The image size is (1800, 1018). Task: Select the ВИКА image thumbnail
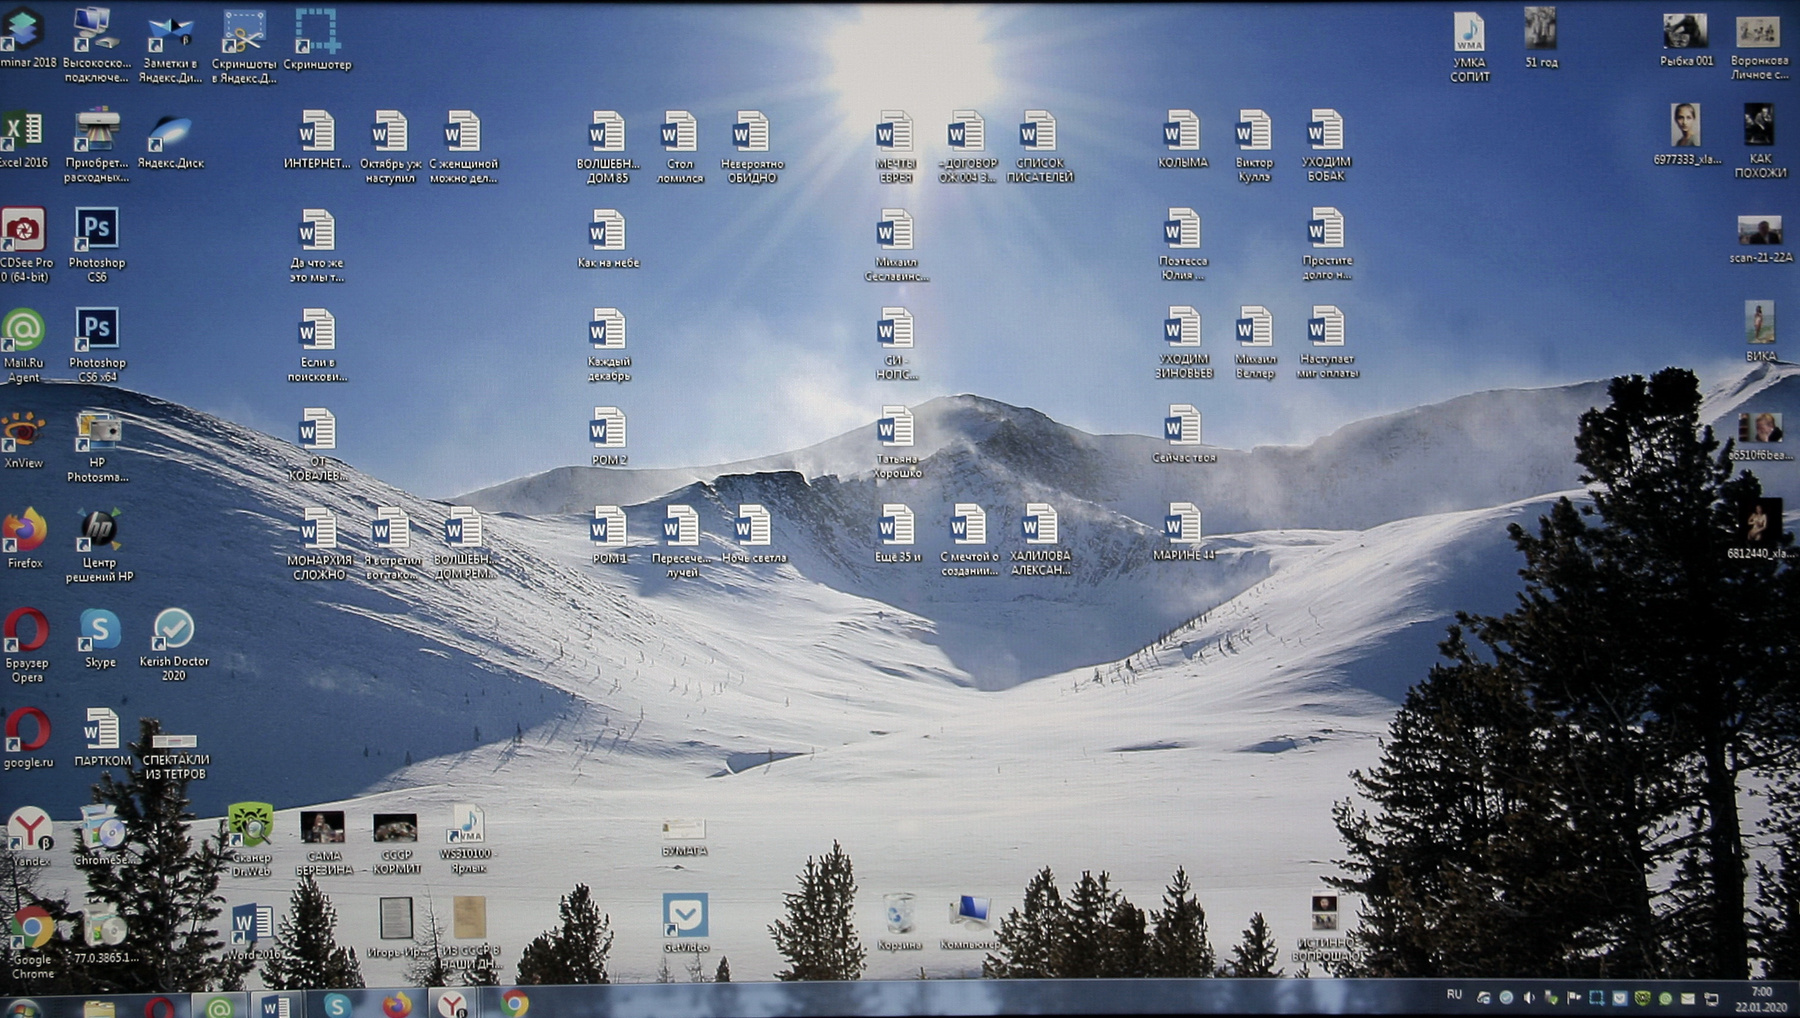(x=1759, y=324)
